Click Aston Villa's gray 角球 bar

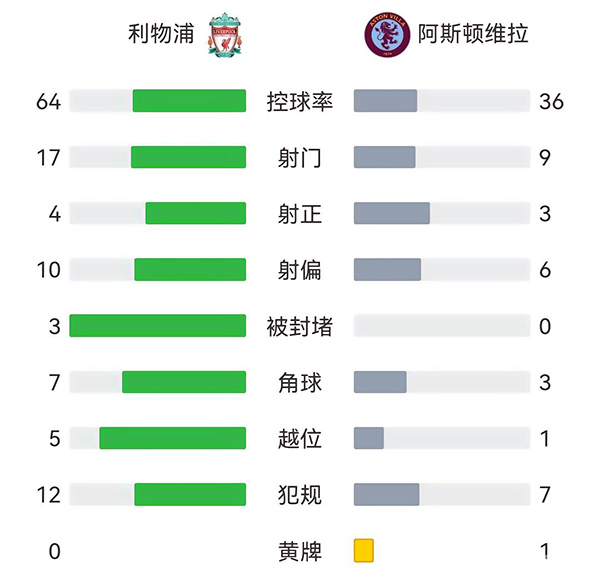(380, 382)
